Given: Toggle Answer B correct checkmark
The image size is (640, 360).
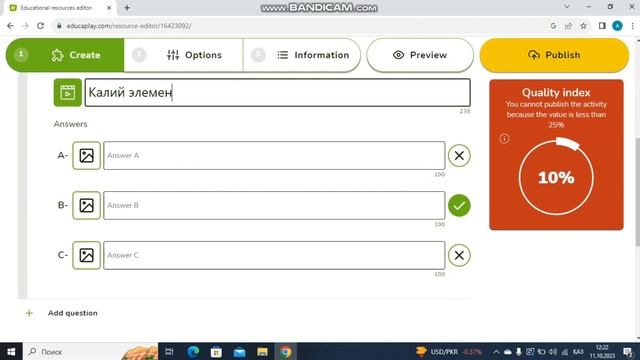Looking at the screenshot, I should click(x=459, y=205).
